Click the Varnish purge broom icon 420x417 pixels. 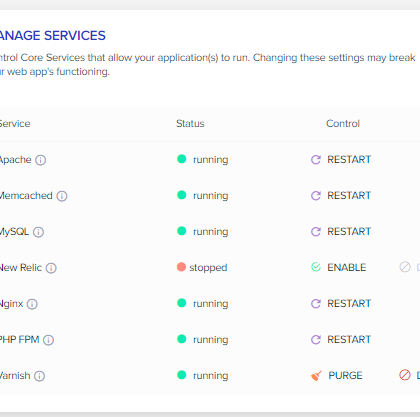[316, 376]
